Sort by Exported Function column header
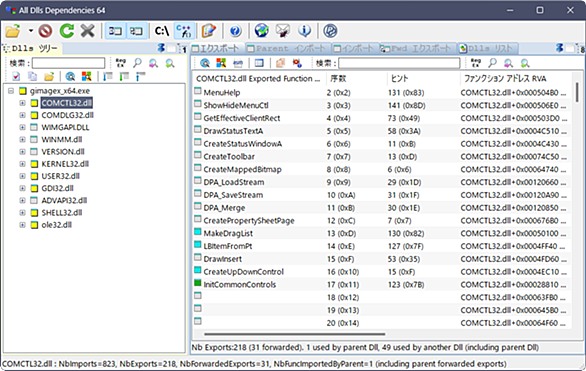The width and height of the screenshot is (586, 371). [x=259, y=78]
